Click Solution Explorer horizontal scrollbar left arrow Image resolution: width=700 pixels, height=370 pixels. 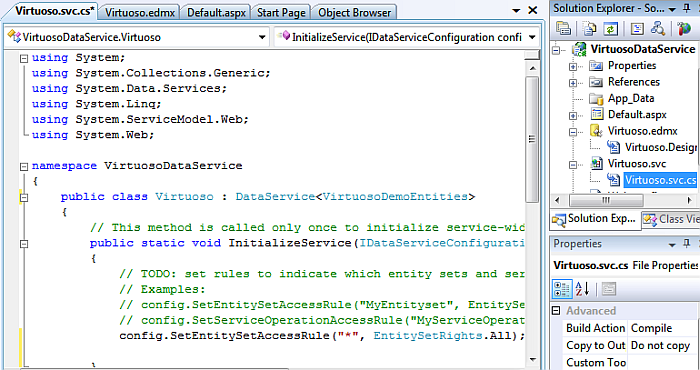[x=557, y=200]
